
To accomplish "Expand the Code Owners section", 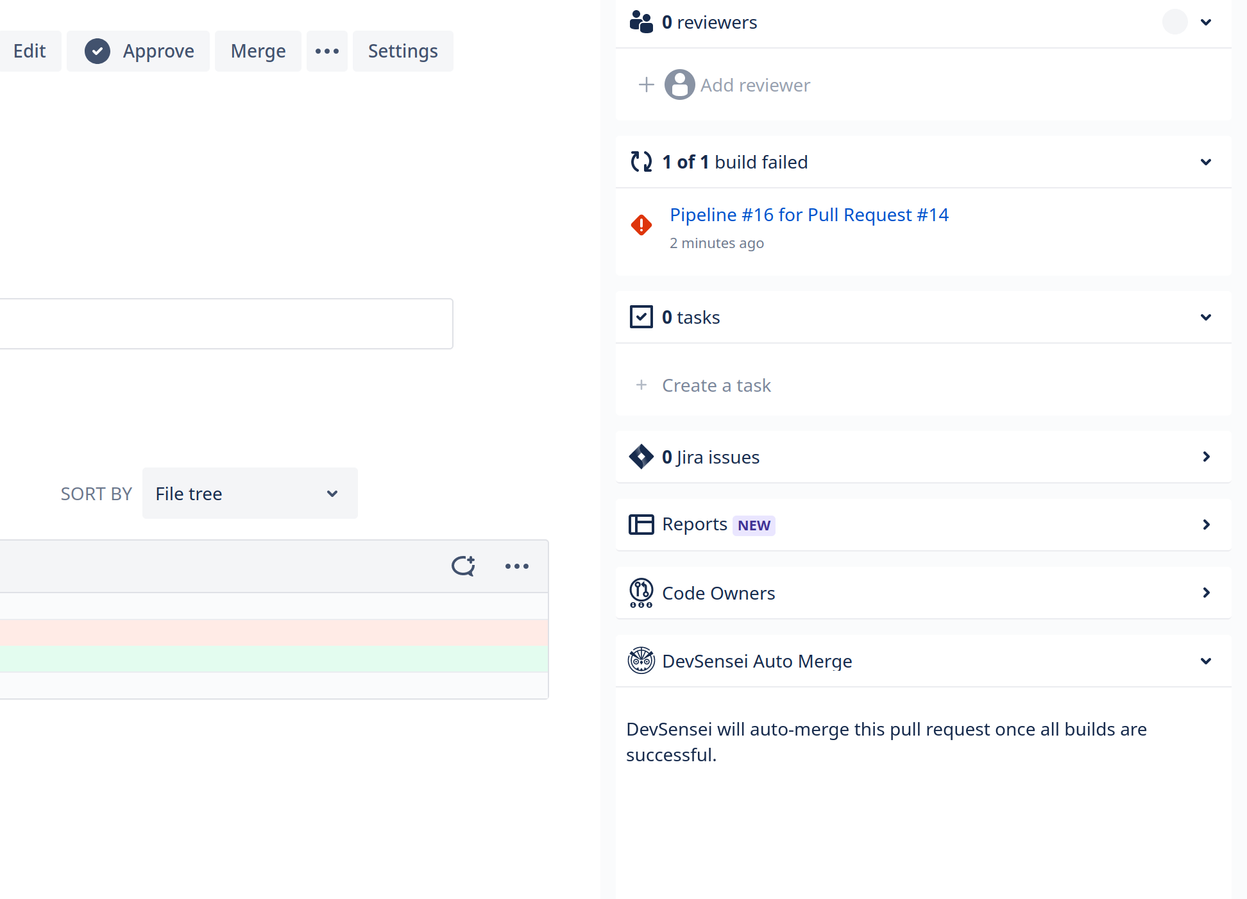I will click(x=1206, y=593).
